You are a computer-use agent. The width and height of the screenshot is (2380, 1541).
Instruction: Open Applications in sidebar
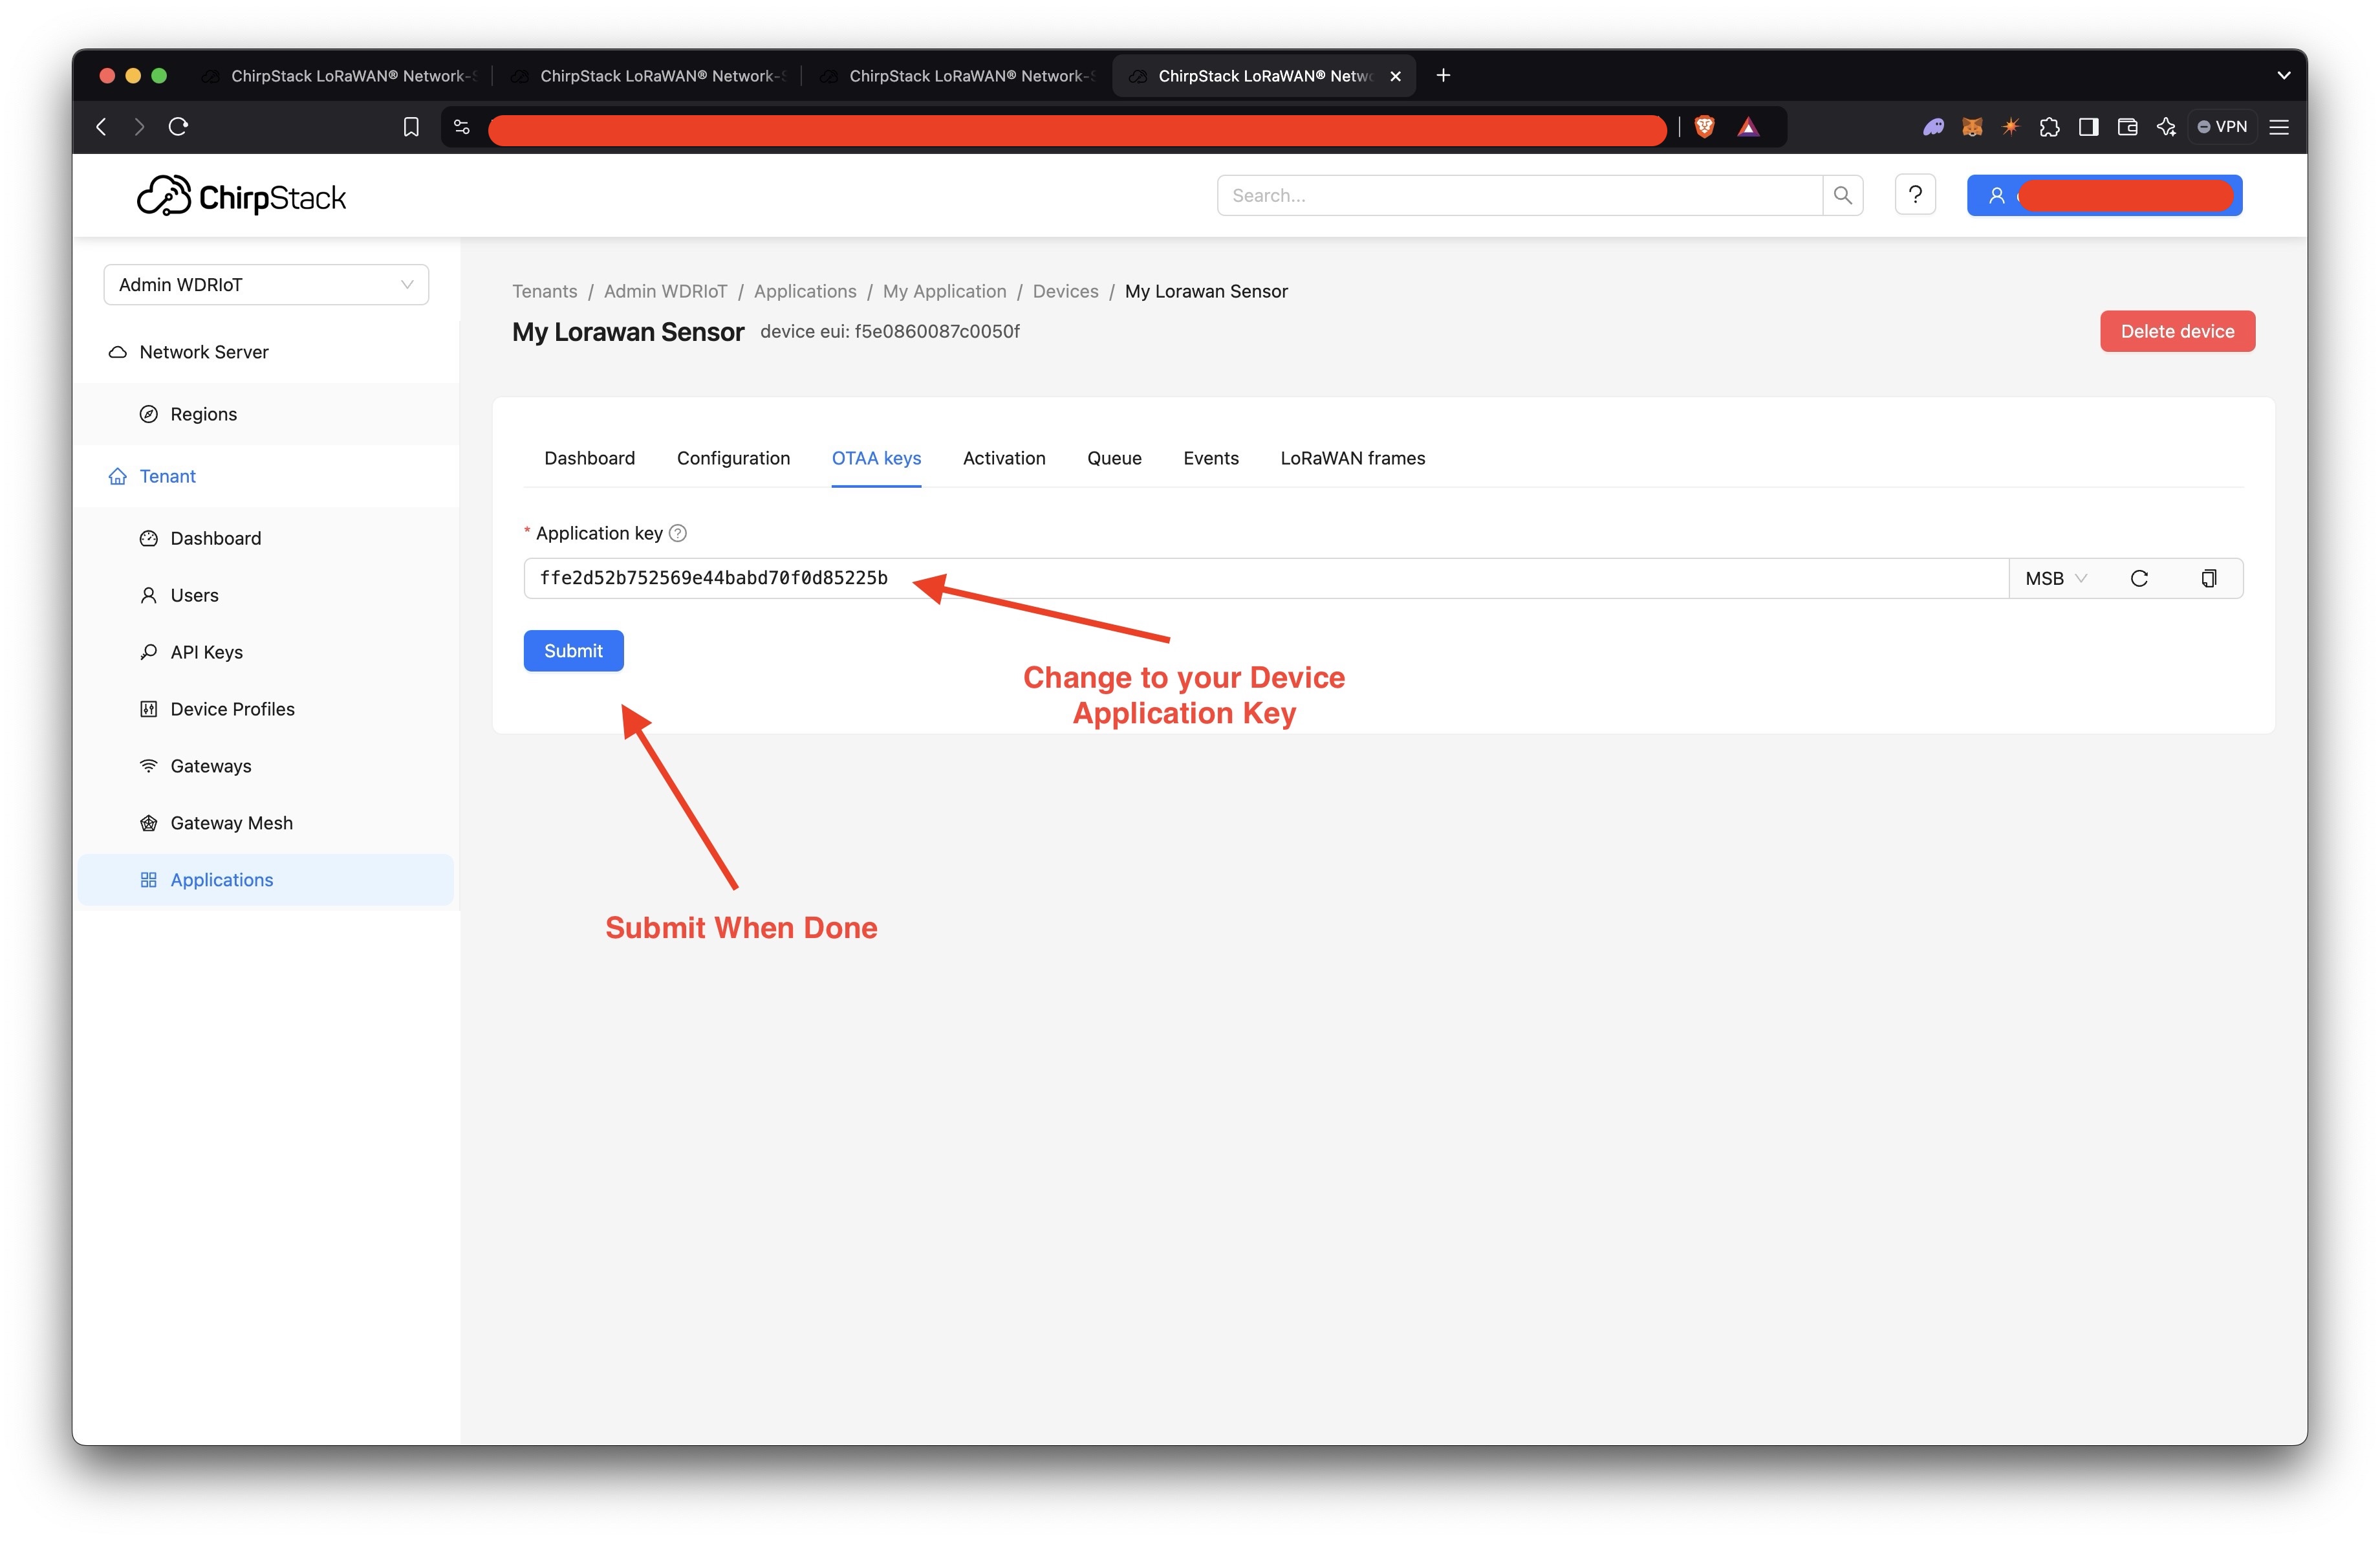point(266,880)
